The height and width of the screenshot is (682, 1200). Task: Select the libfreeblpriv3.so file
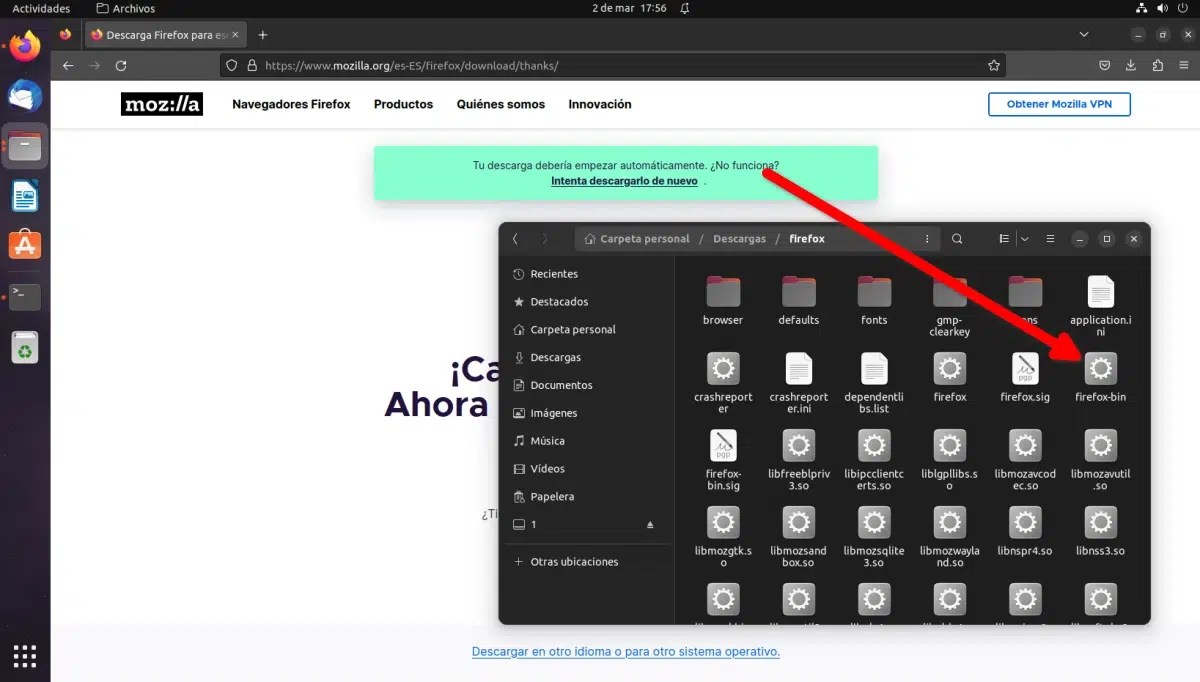point(799,461)
